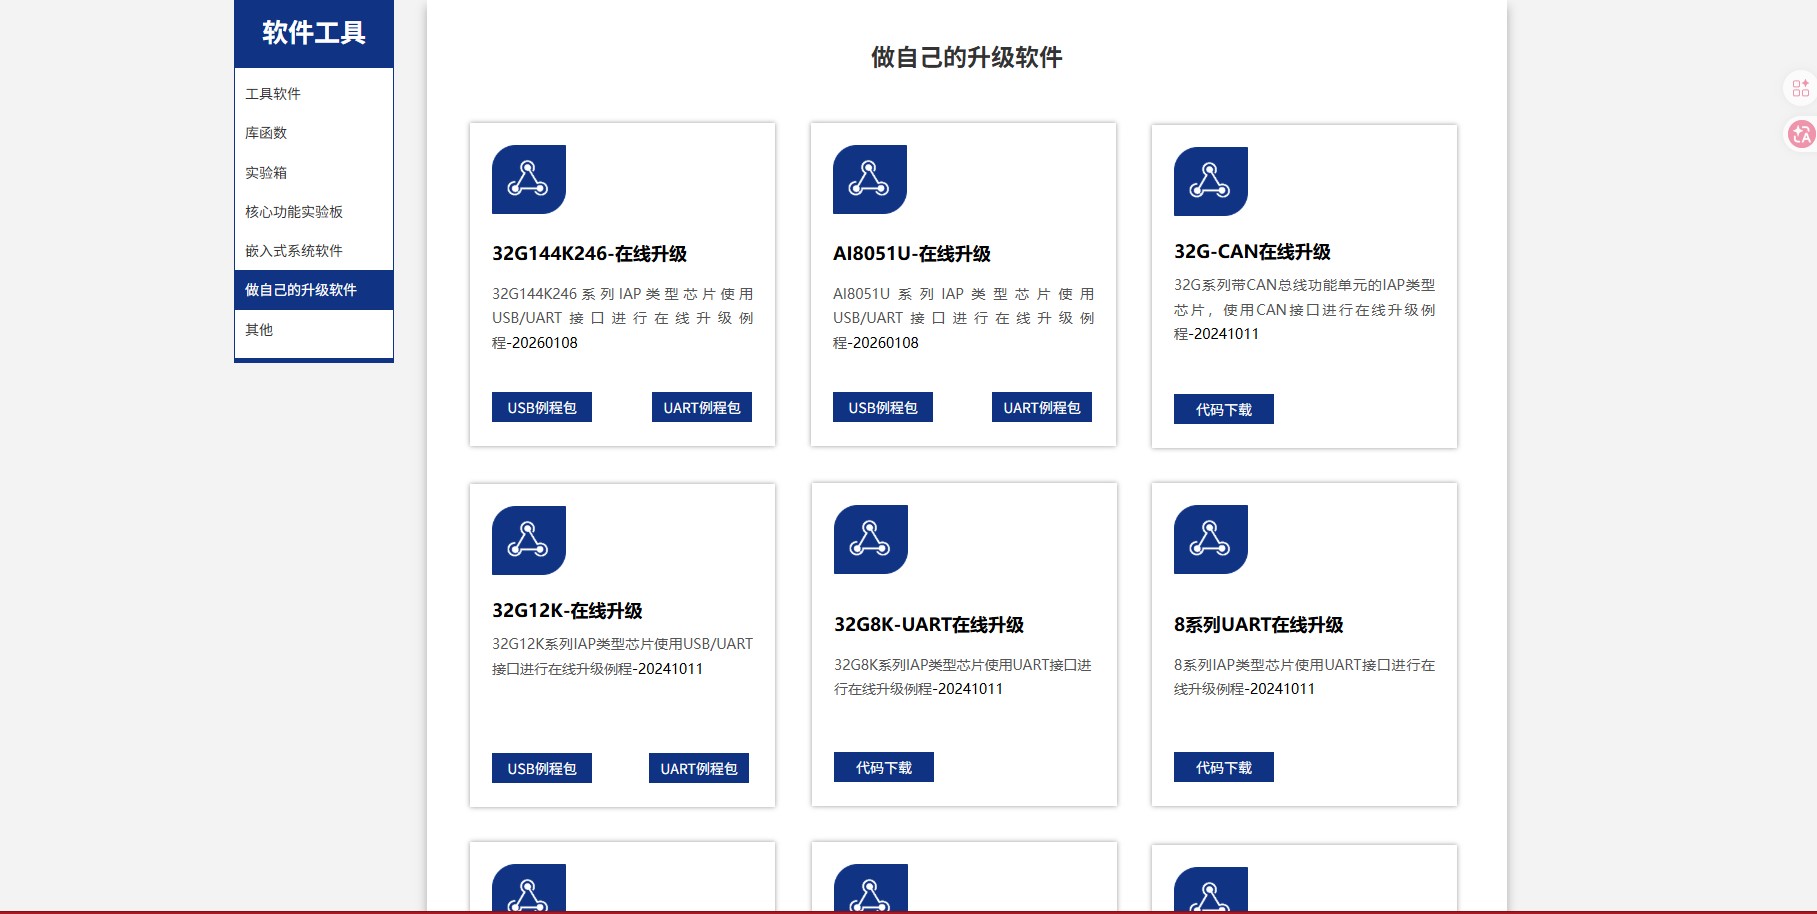Click the AI8051U-在线升级 title

click(912, 254)
